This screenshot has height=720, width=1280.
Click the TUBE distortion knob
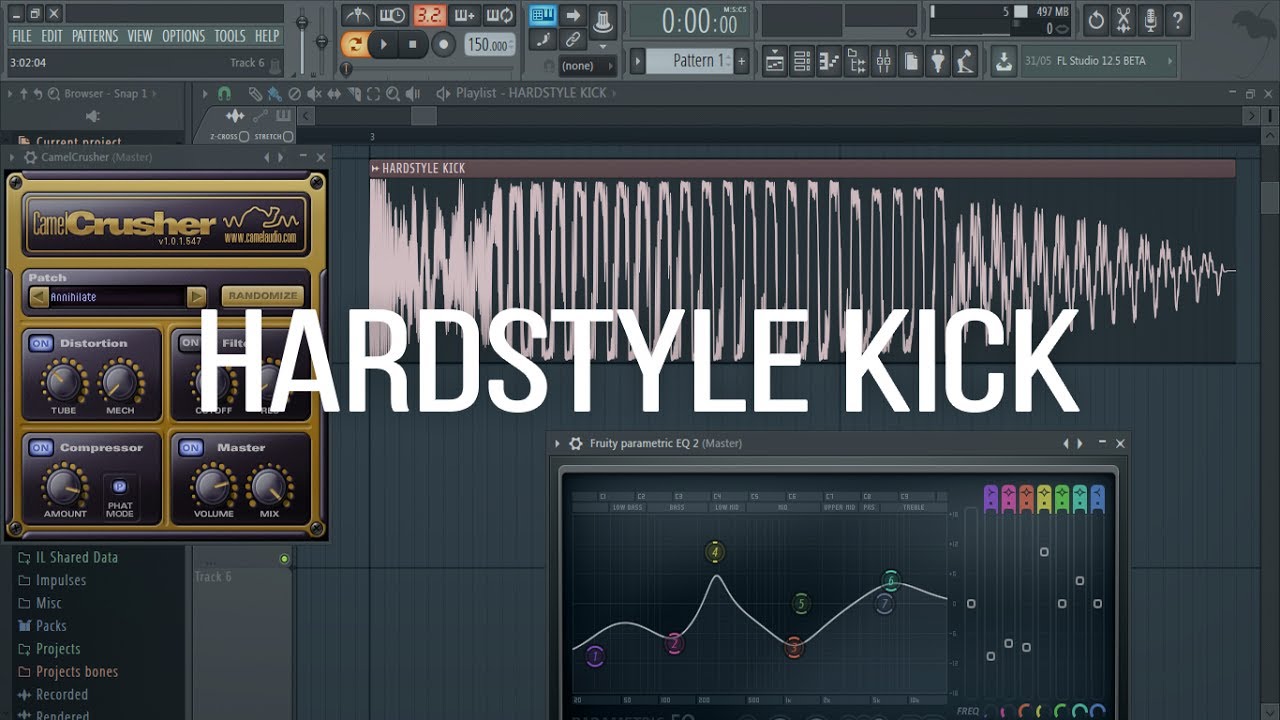[63, 381]
